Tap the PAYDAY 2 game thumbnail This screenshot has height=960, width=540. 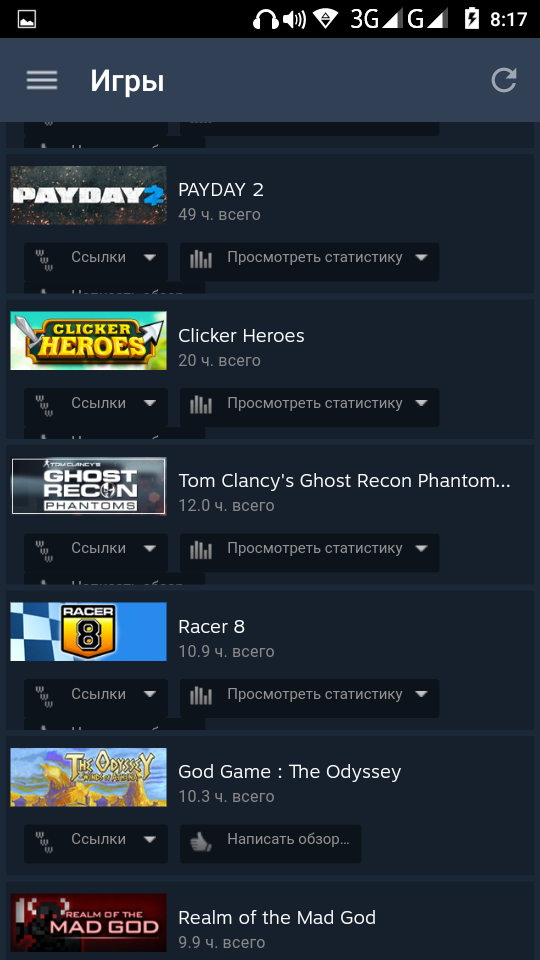click(88, 195)
